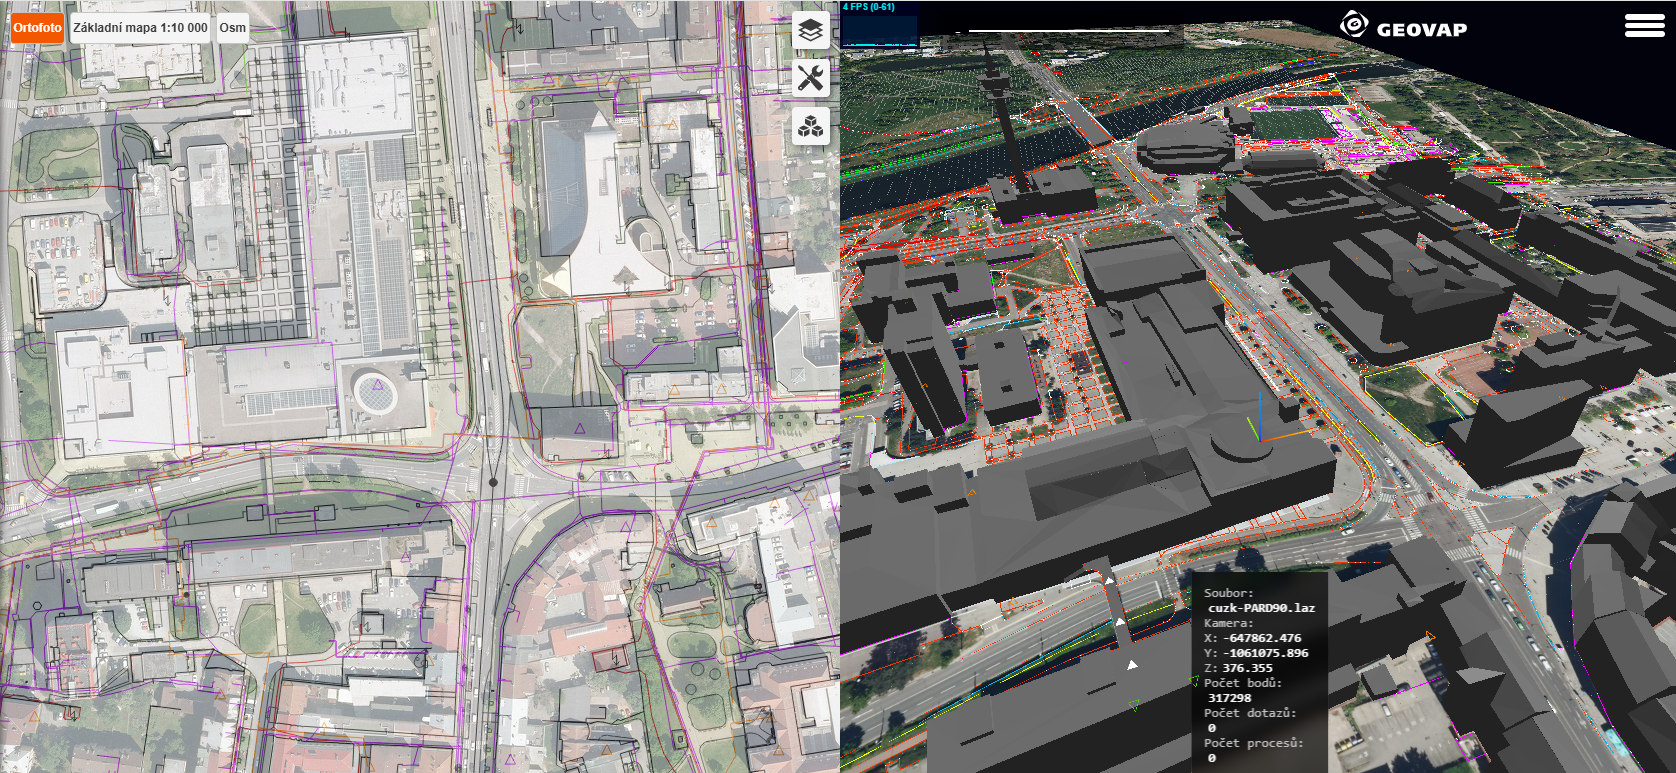
Task: Click the FPS performance monitor
Action: click(x=880, y=25)
